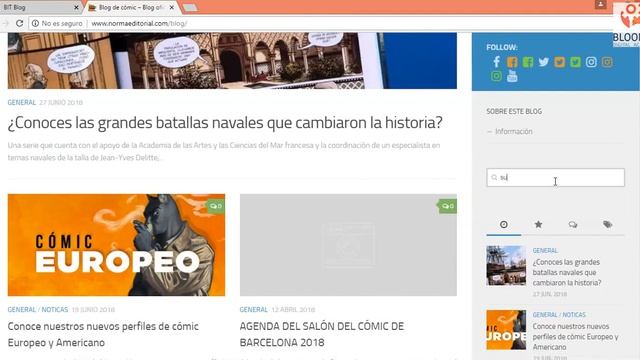Click the '27 JUNIO 2018' post date
The image size is (640, 360).
pos(61,102)
